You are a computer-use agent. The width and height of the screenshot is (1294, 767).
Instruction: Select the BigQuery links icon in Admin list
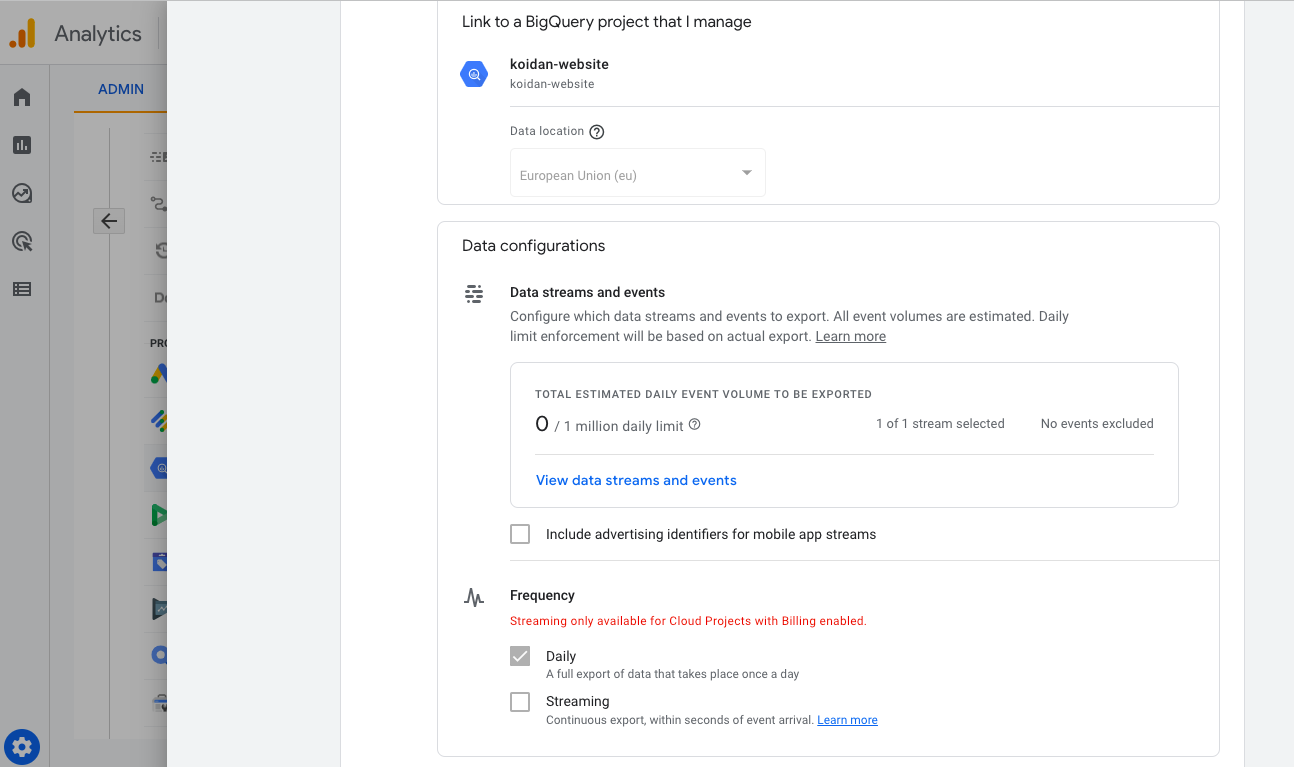pos(158,467)
